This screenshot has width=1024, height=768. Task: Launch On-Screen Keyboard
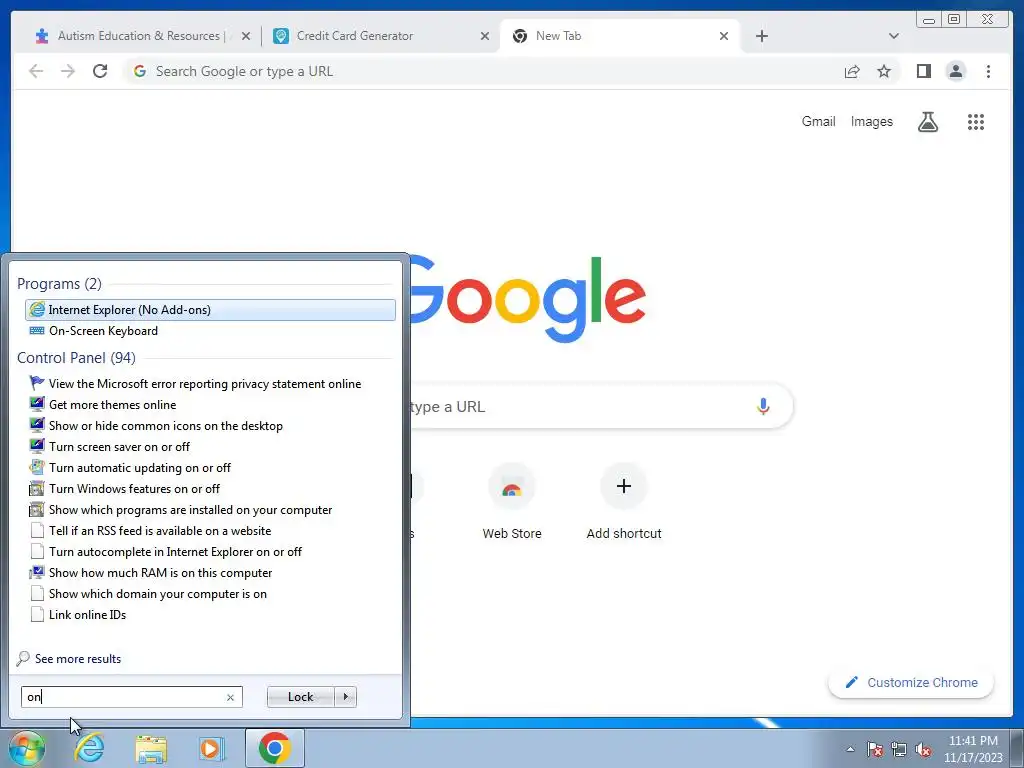click(x=210, y=330)
